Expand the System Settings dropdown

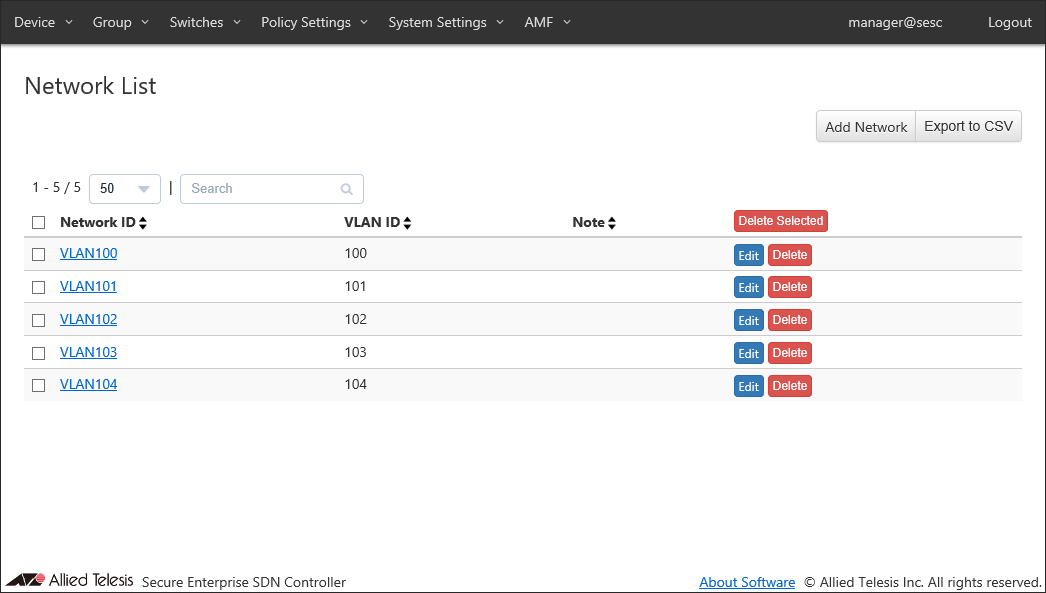[x=446, y=22]
